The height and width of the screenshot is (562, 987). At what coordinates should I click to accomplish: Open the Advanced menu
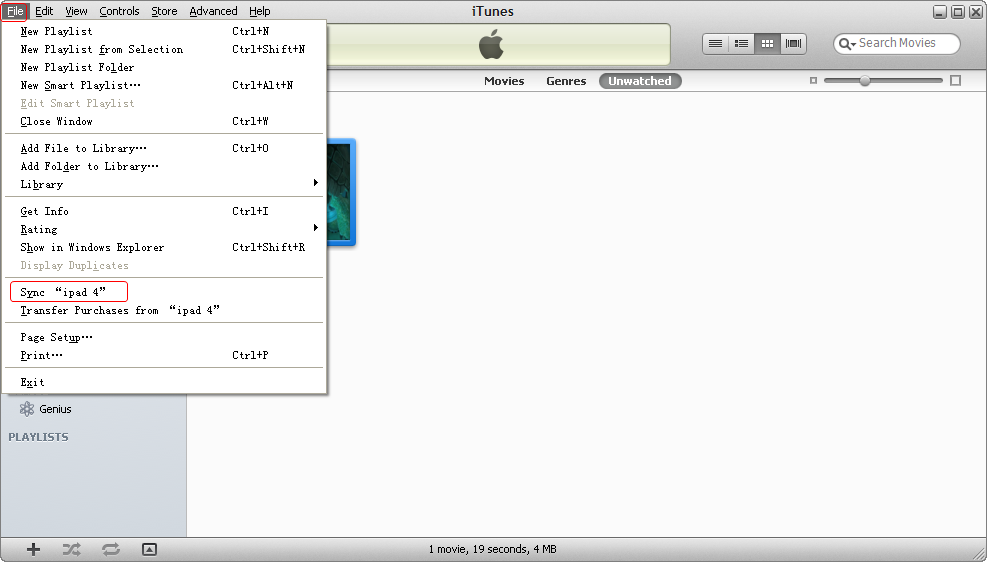tap(213, 11)
